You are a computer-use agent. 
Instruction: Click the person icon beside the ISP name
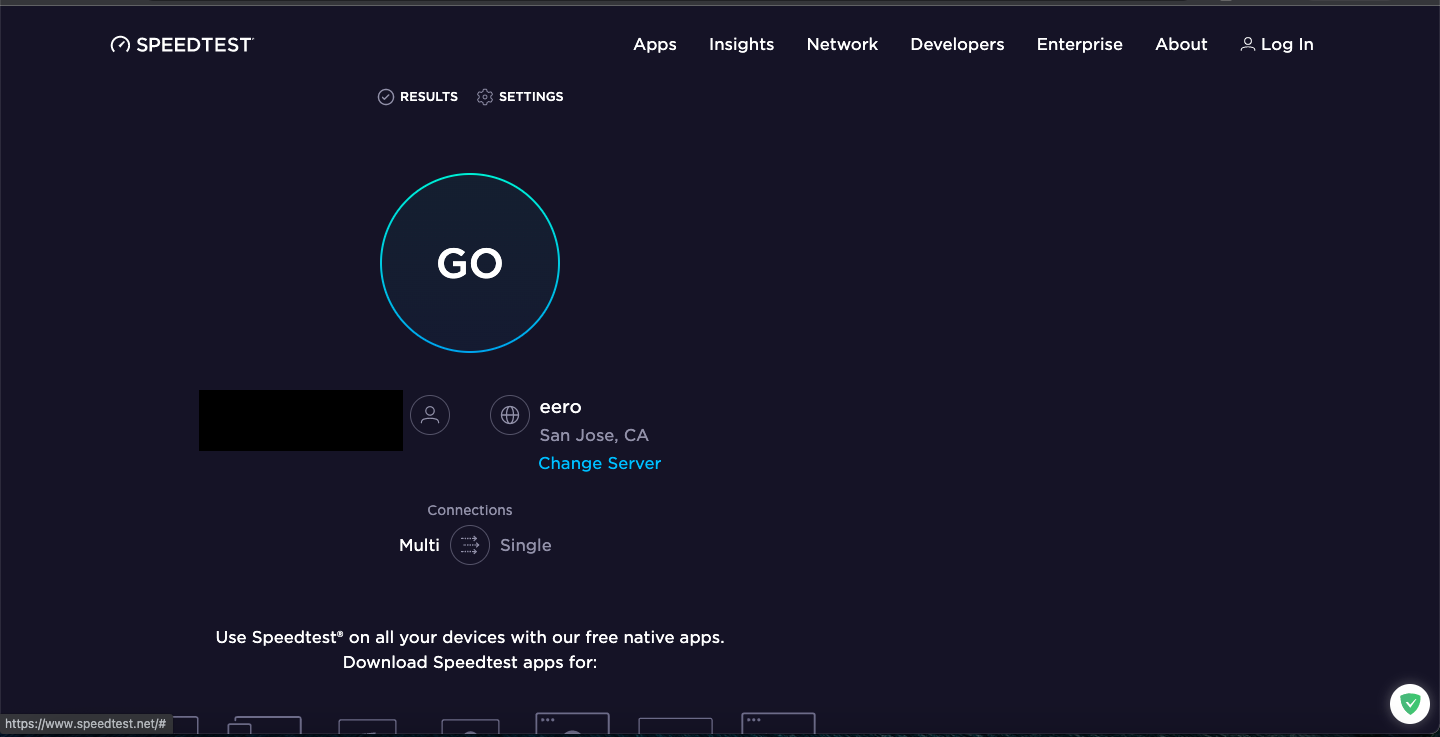[x=430, y=414]
